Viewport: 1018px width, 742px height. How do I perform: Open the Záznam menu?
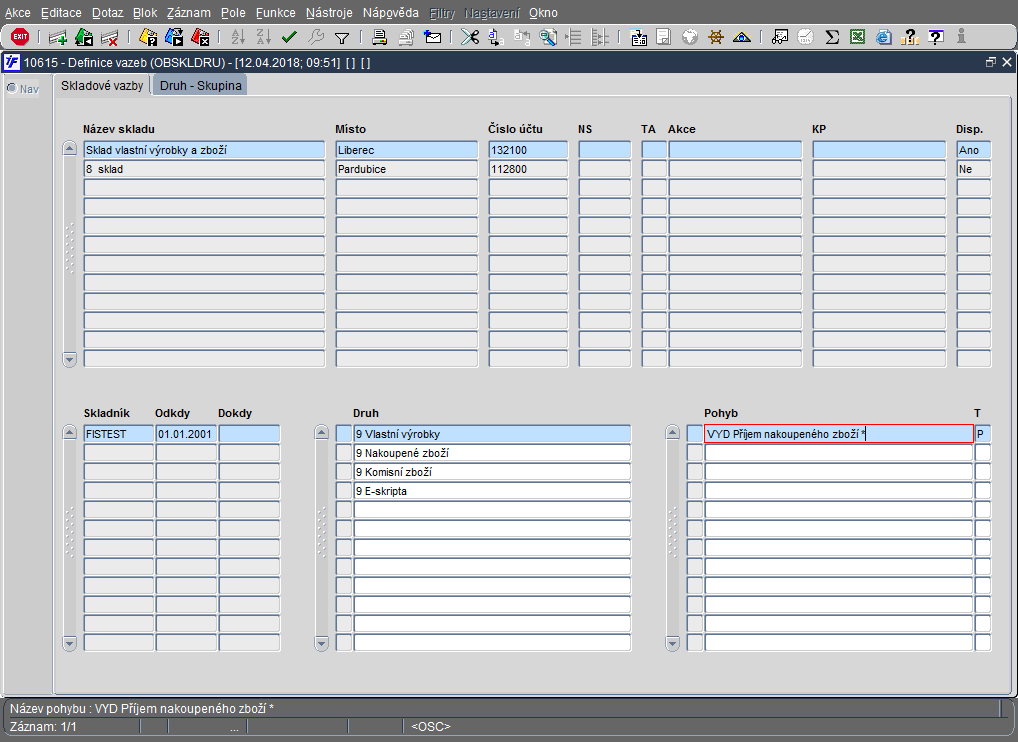pyautogui.click(x=188, y=13)
